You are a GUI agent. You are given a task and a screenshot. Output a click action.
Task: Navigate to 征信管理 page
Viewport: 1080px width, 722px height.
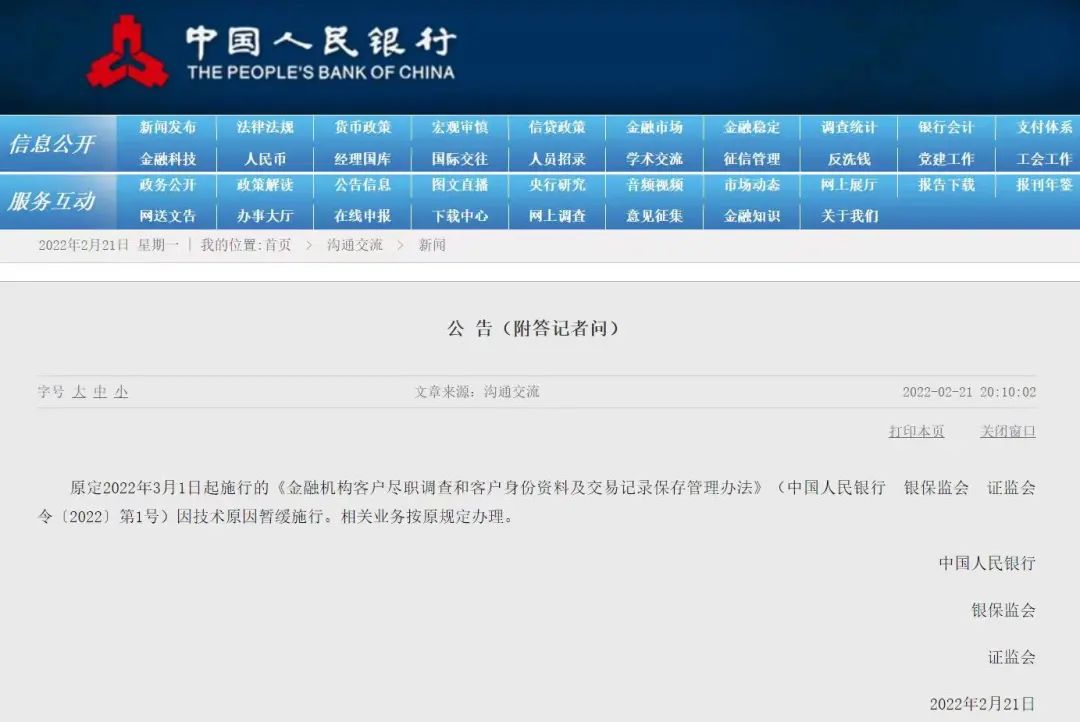752,159
